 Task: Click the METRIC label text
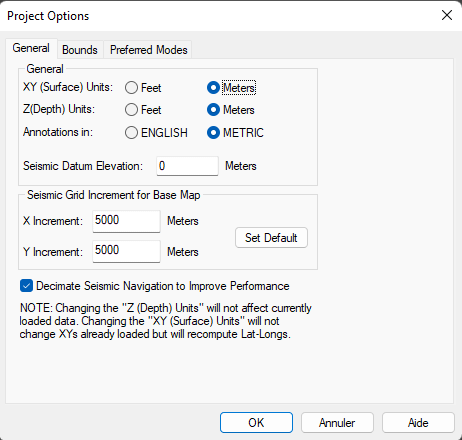[243, 133]
